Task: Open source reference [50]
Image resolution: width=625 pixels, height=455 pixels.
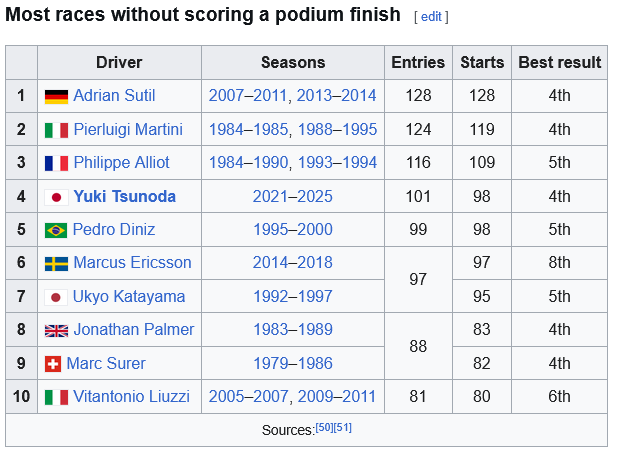Action: tap(324, 428)
